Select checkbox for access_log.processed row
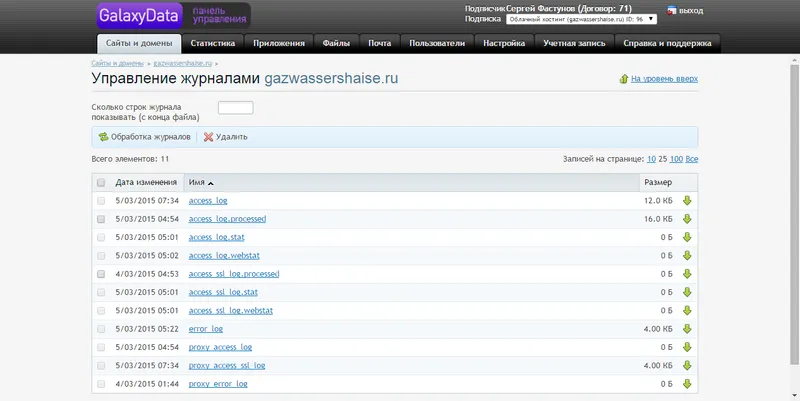Screen dimensions: 800x401 (101, 219)
